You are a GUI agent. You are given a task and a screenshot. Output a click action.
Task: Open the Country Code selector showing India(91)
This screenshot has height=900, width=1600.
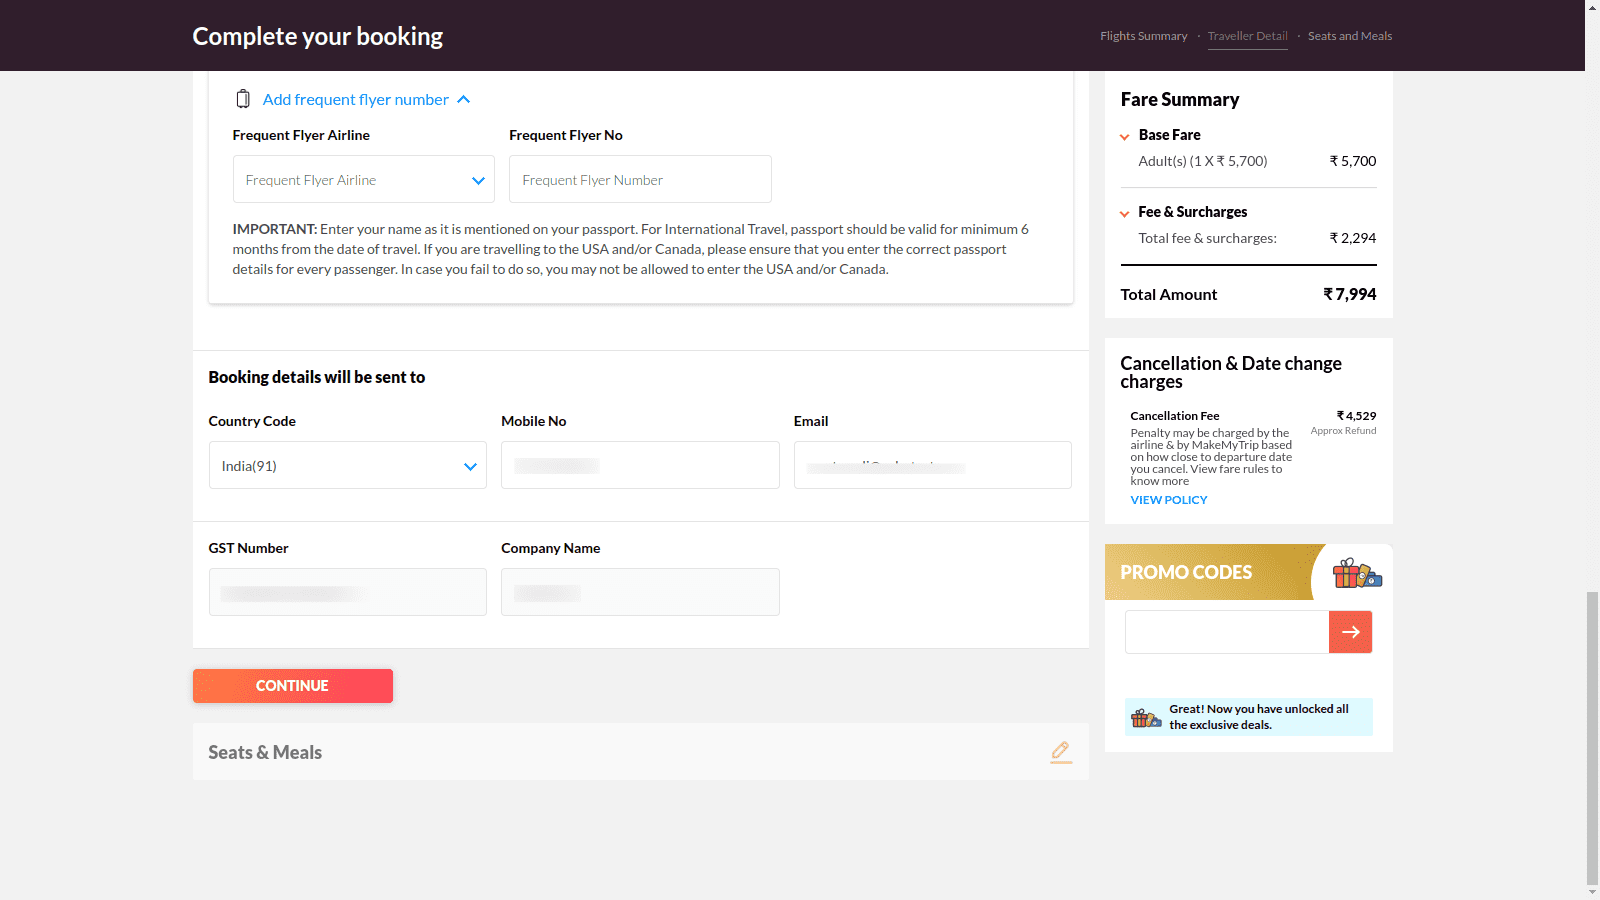coord(347,465)
